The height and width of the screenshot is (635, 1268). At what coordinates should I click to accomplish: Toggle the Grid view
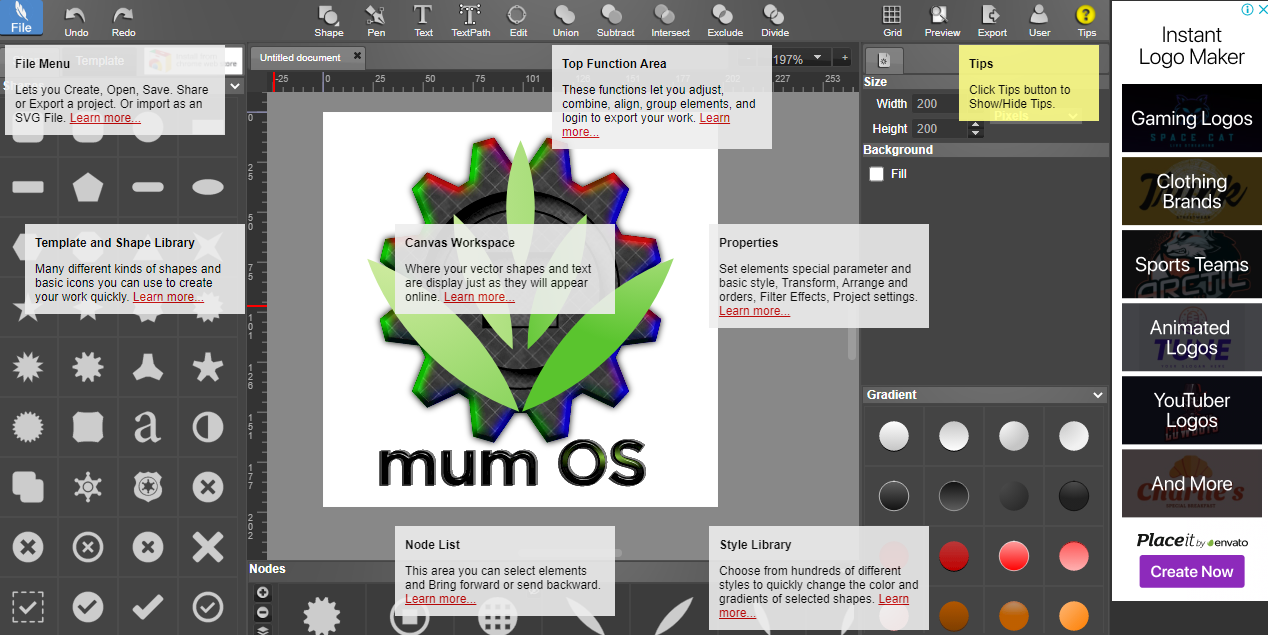click(892, 20)
